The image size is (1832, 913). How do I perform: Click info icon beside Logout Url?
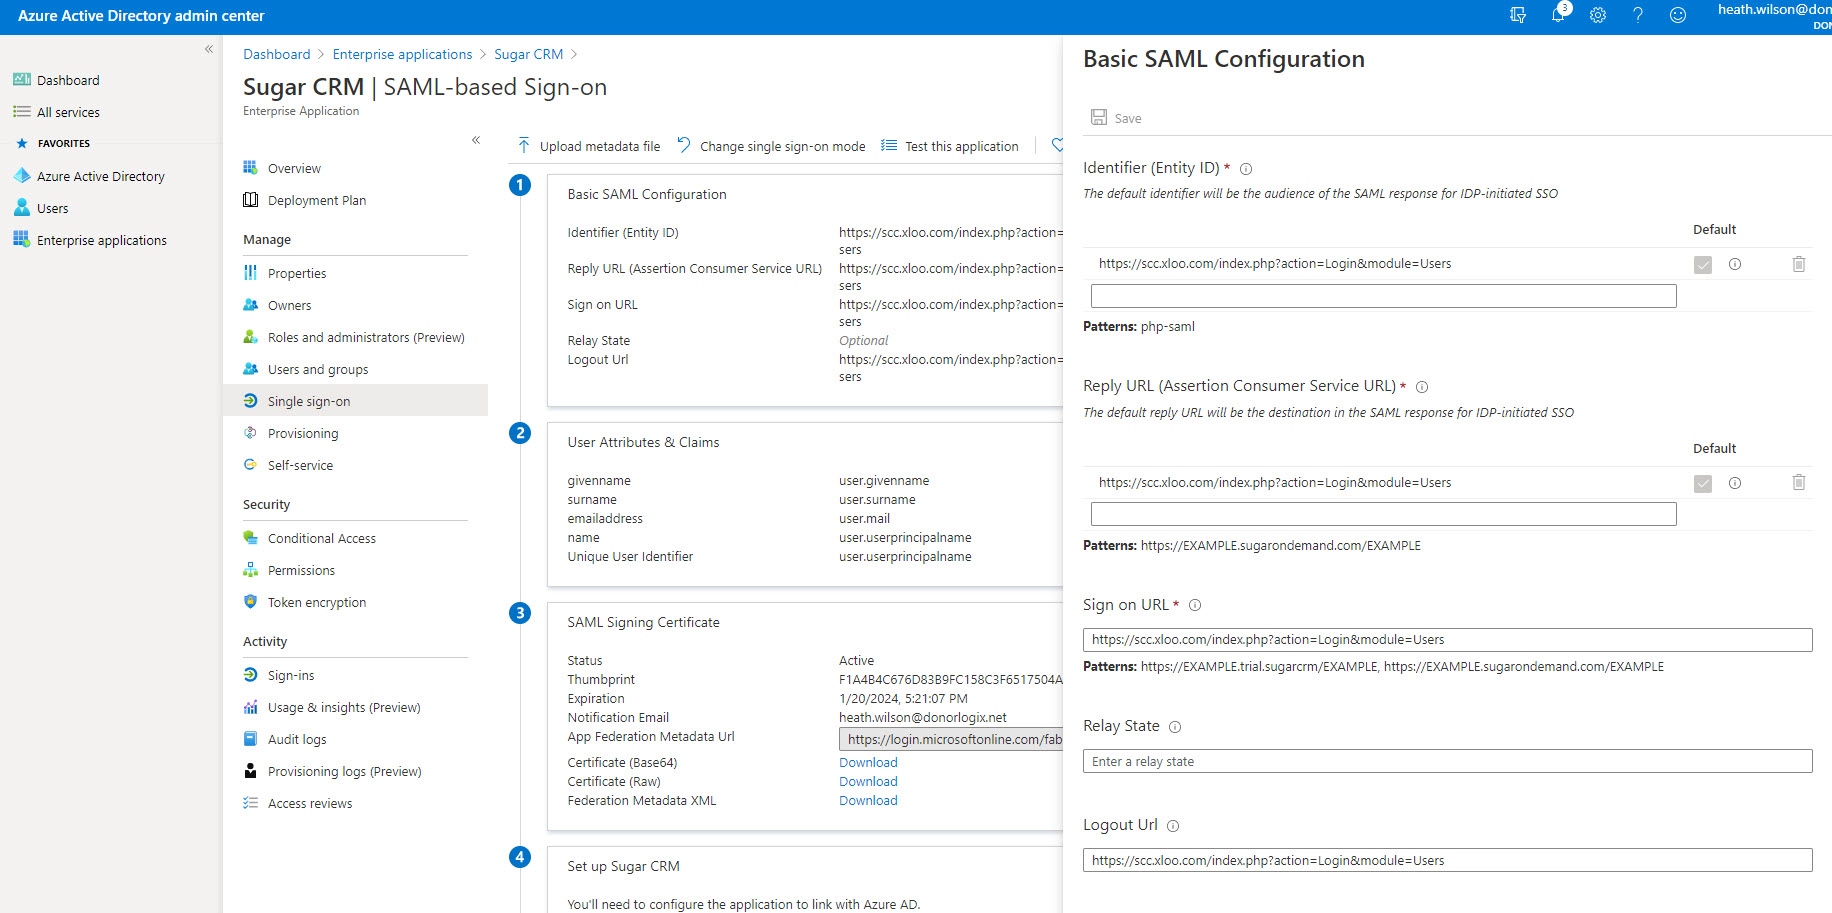(1173, 826)
